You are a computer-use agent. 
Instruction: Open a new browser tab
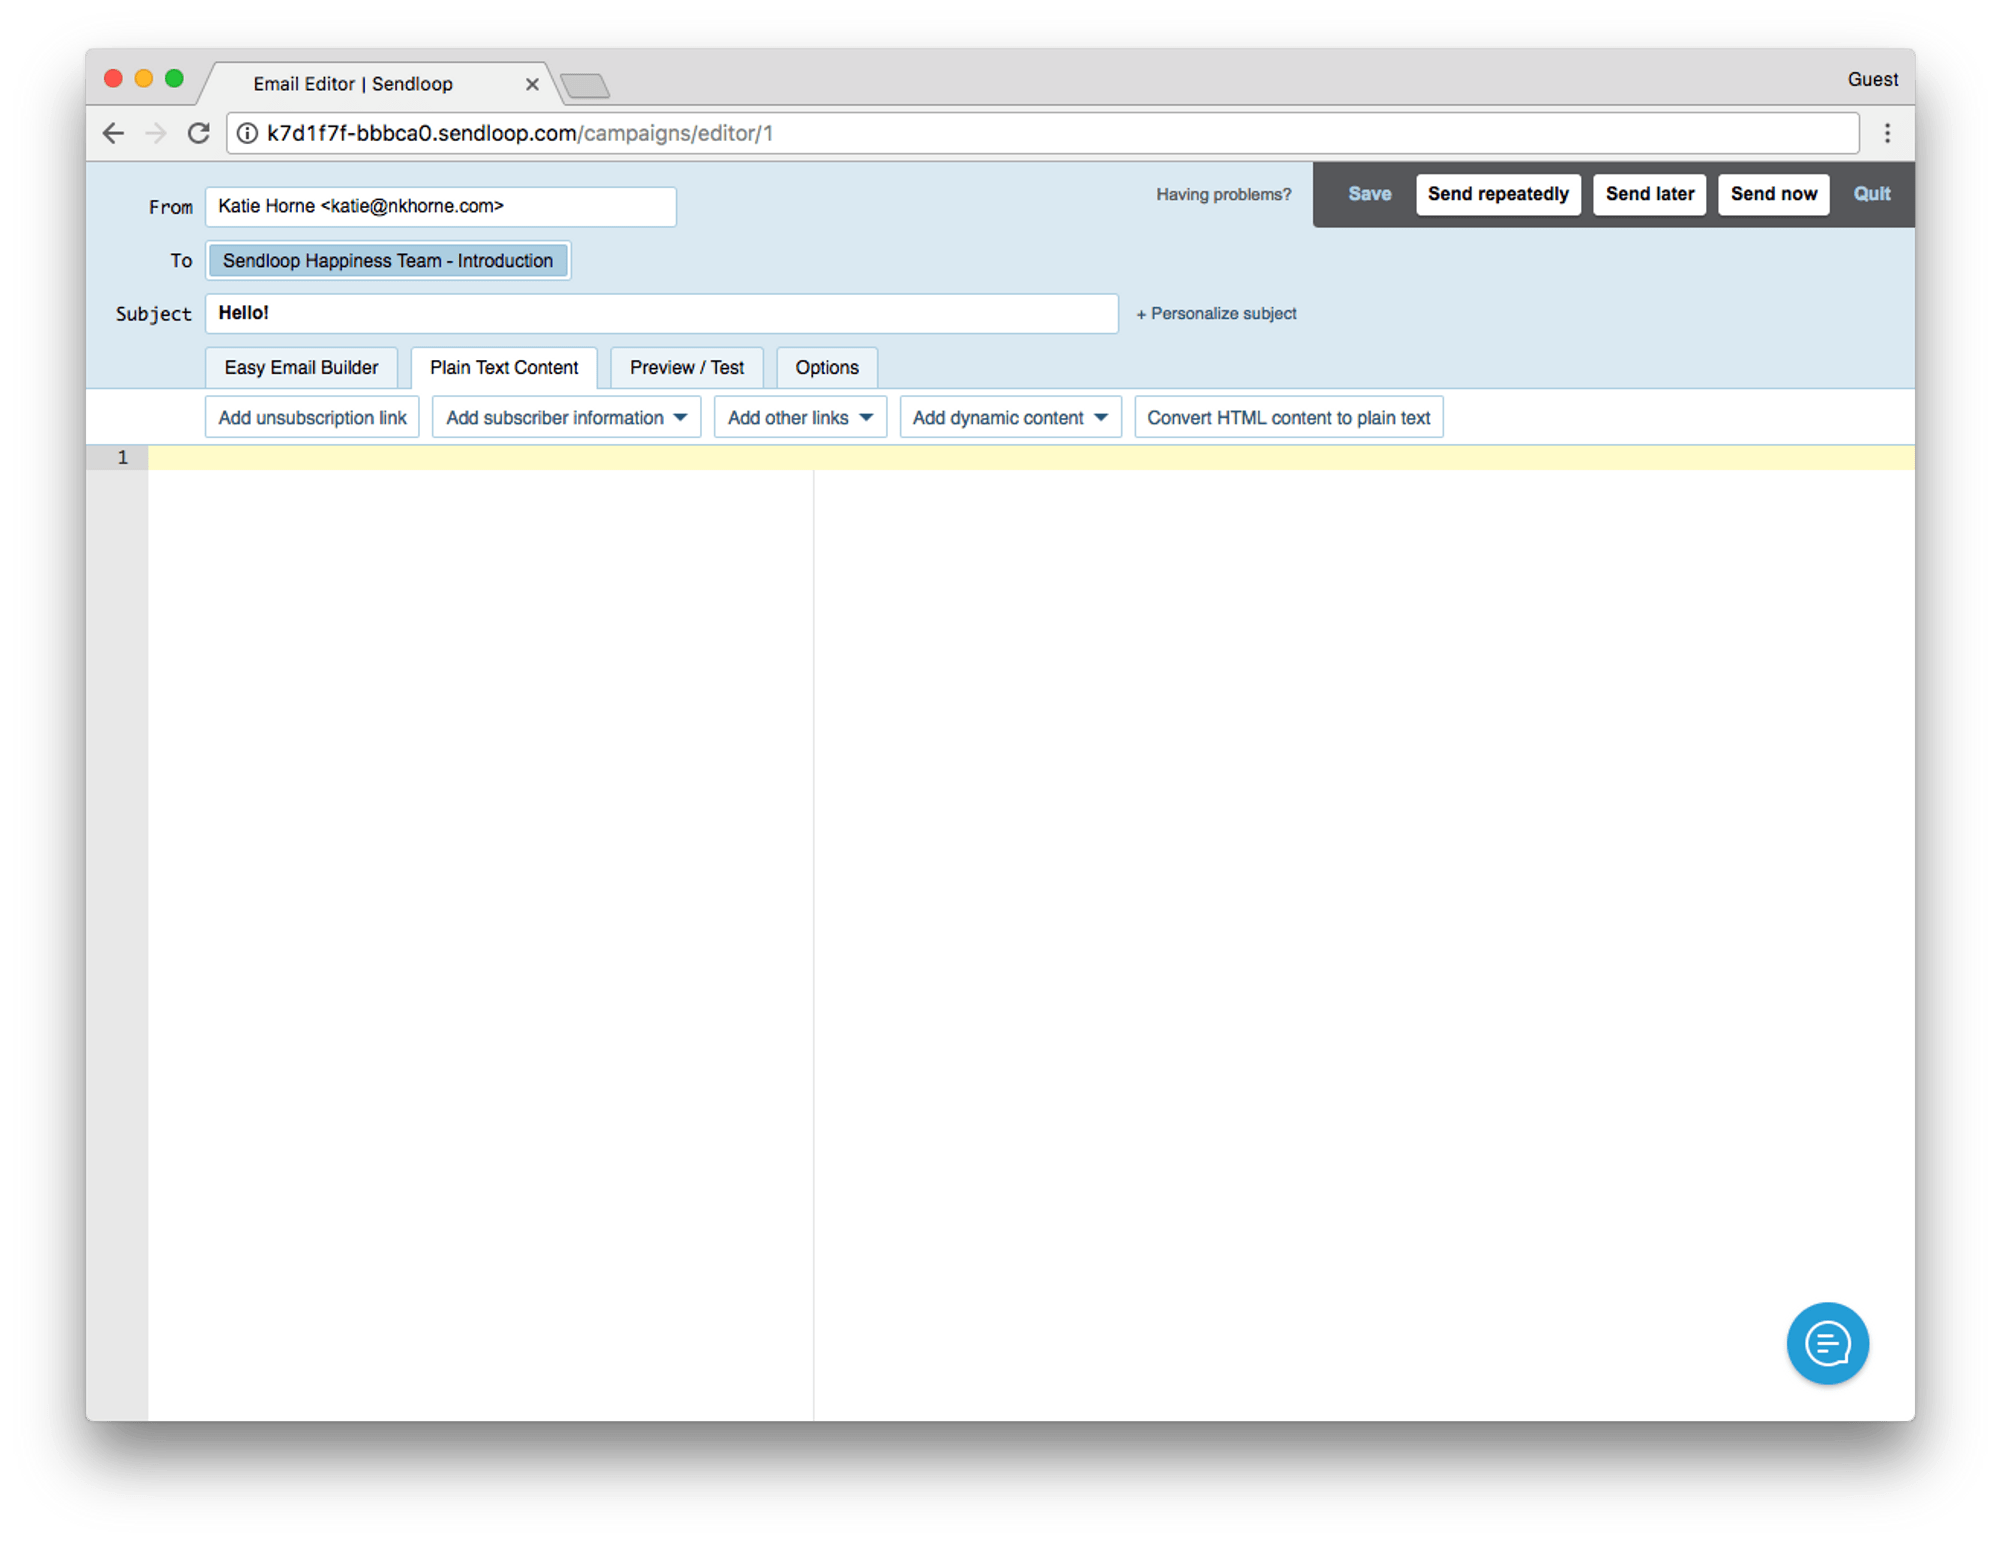tap(585, 86)
